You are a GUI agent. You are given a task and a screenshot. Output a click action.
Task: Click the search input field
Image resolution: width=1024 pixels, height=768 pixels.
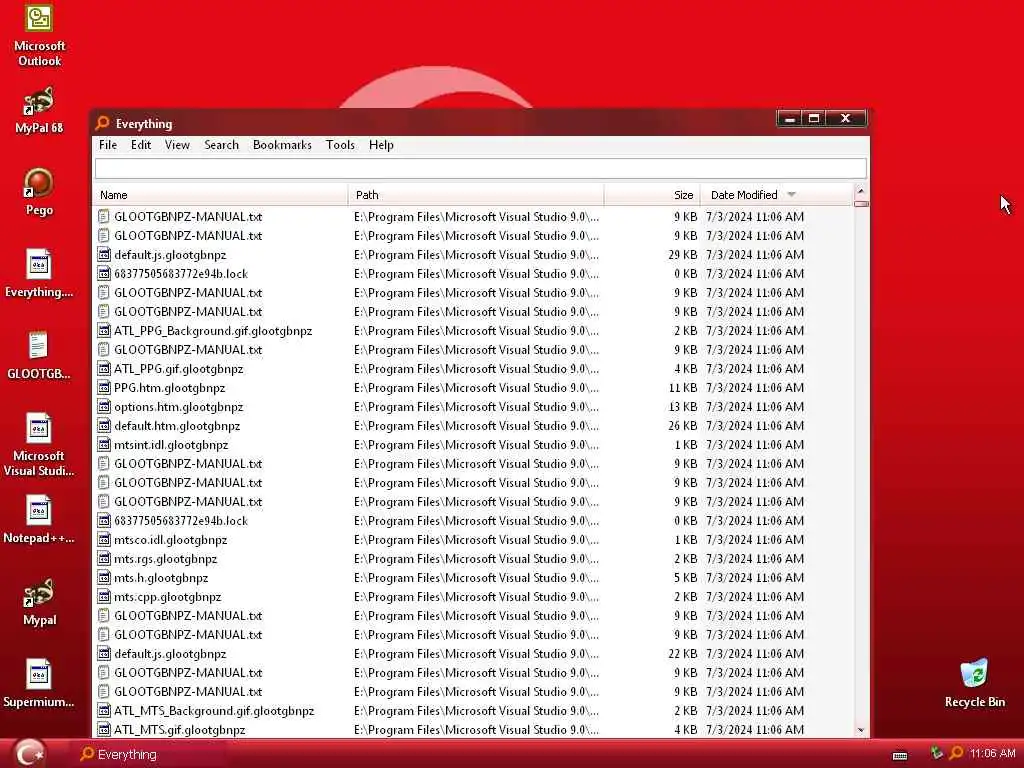[481, 168]
